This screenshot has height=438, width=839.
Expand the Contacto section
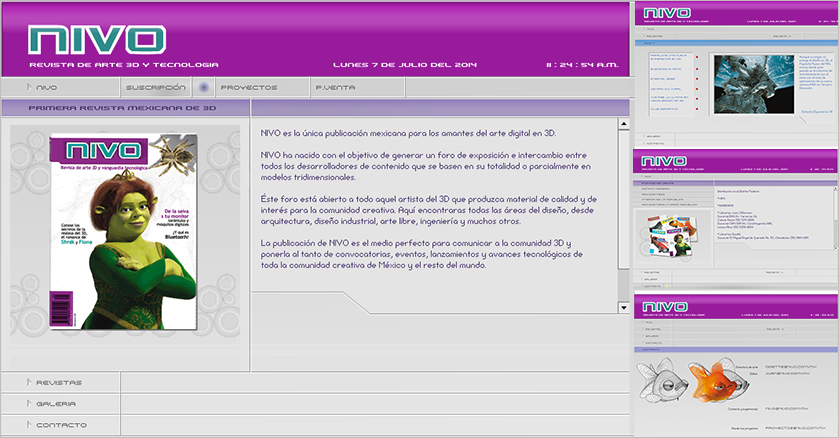coord(60,425)
